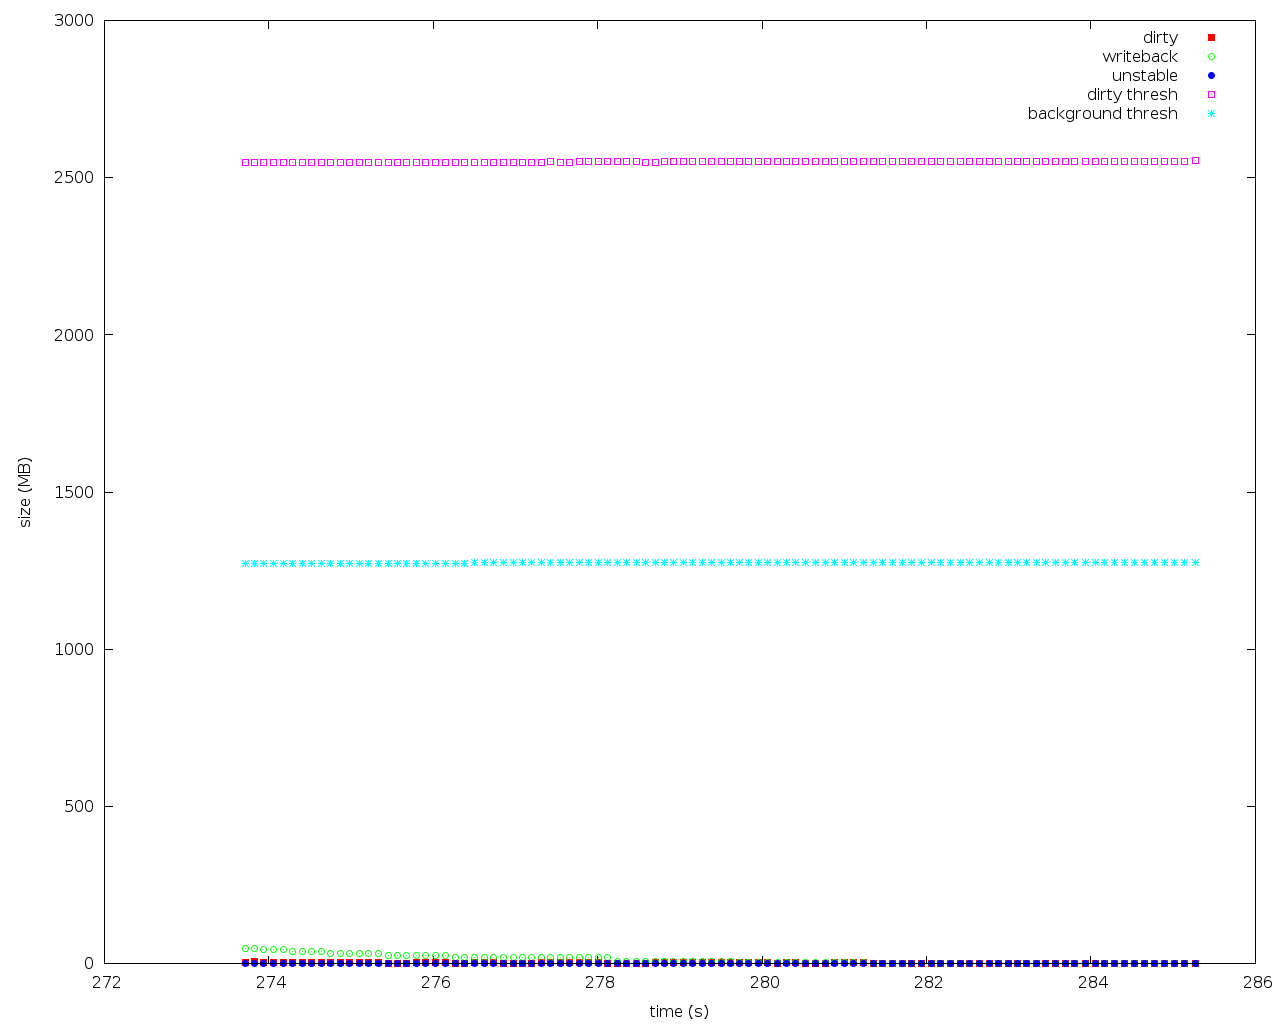1280x1024 pixels.
Task: Click the 'background thresh' legend label
Action: pyautogui.click(x=1103, y=114)
